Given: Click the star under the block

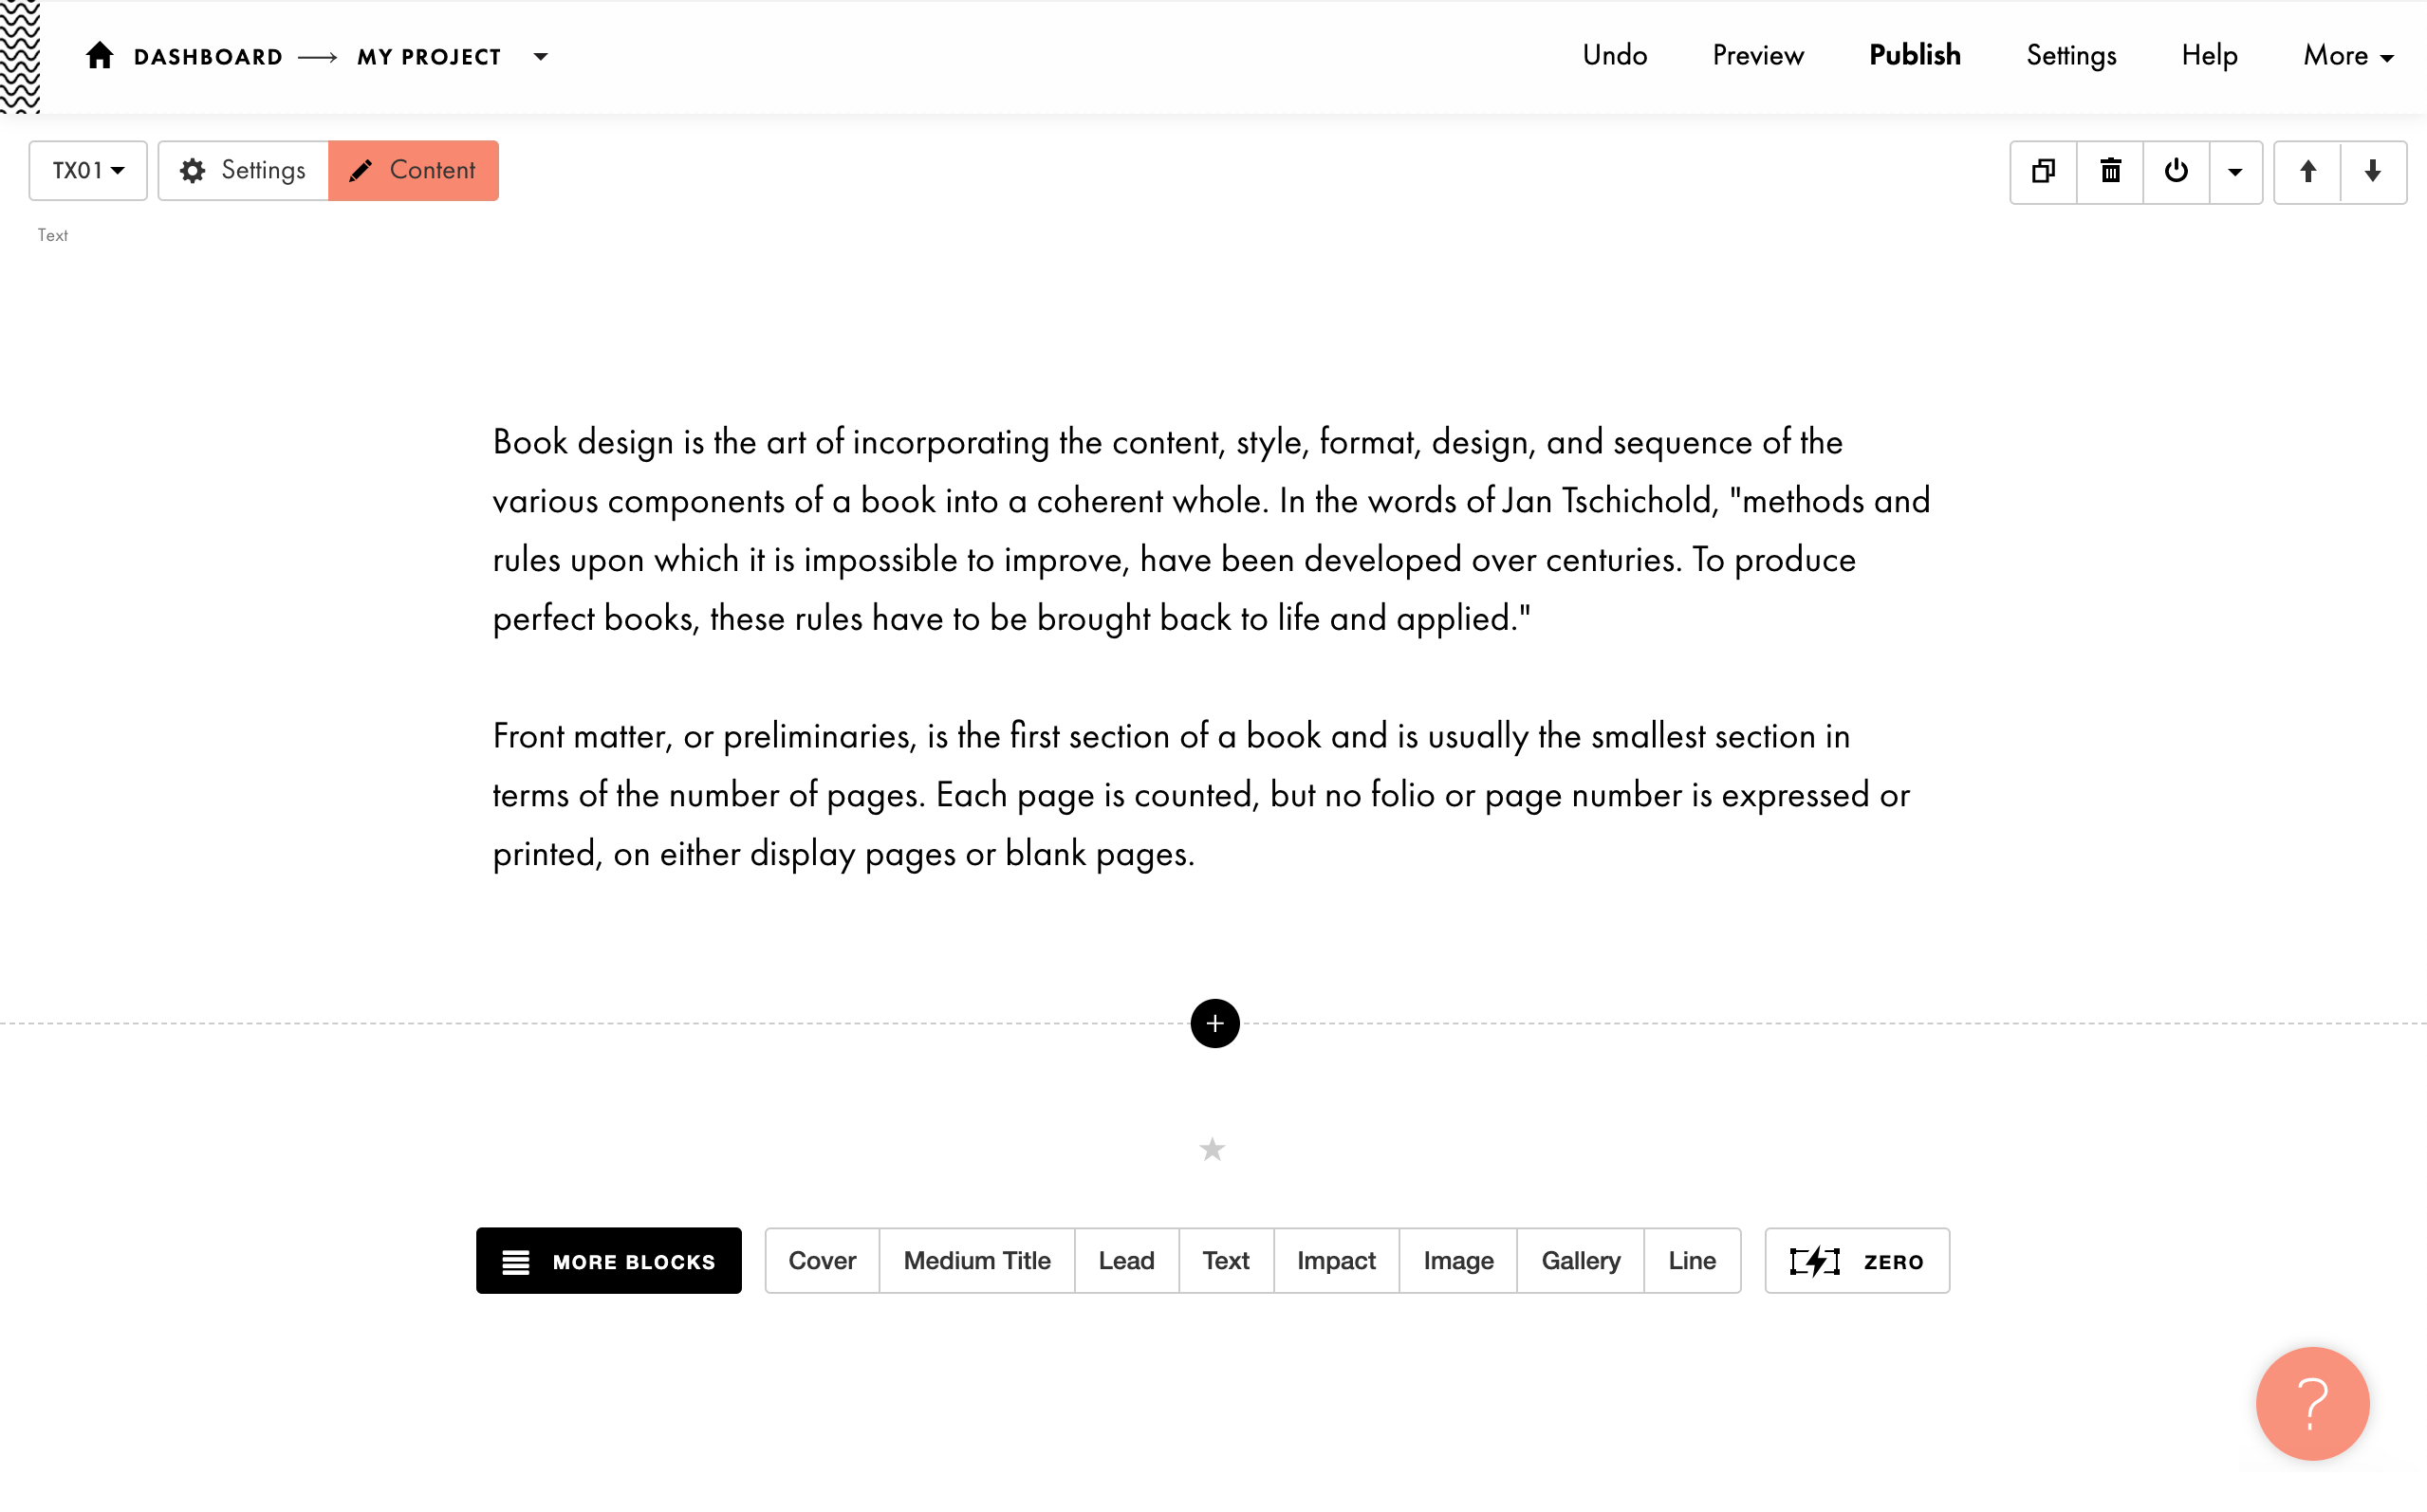Looking at the screenshot, I should click(x=1212, y=1148).
